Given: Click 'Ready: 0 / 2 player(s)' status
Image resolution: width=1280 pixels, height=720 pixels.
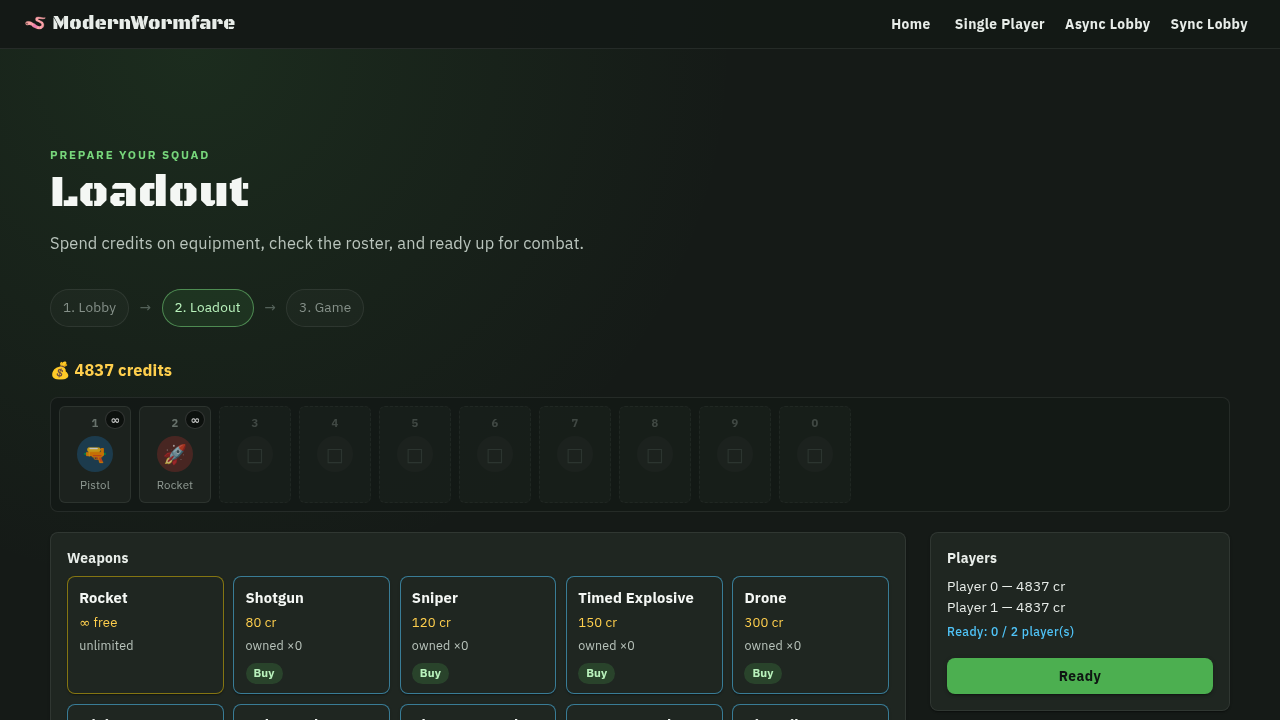Looking at the screenshot, I should pyautogui.click(x=1010, y=632).
